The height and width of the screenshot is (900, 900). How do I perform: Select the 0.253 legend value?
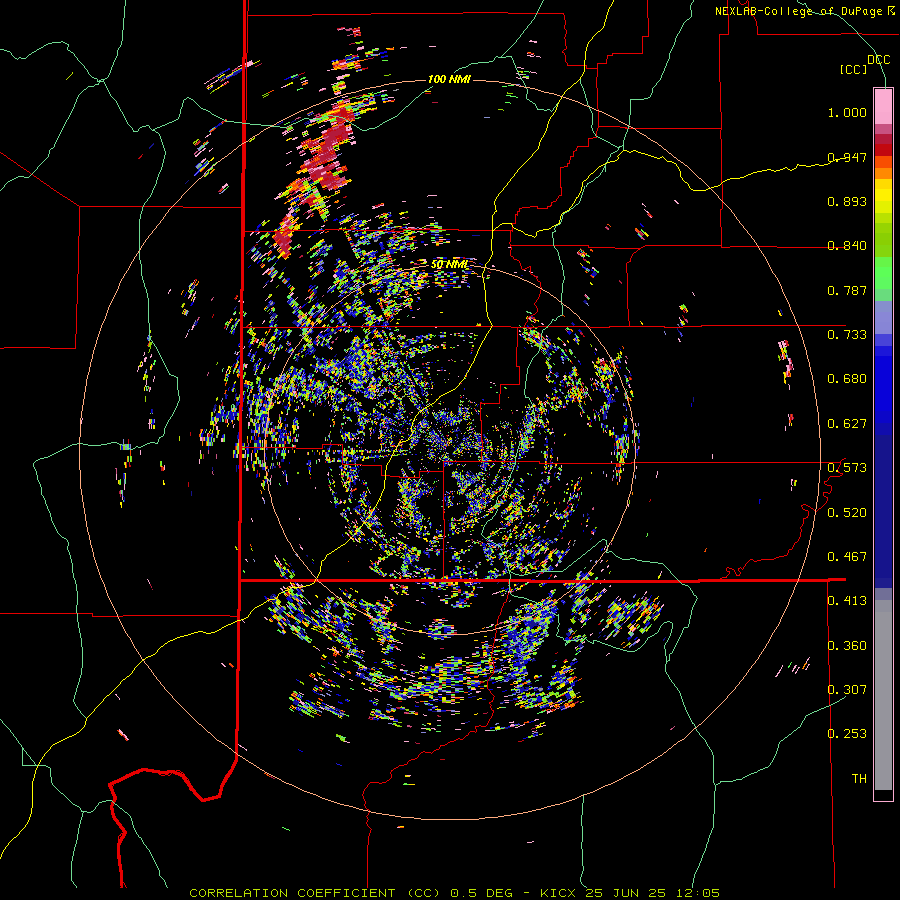[847, 734]
